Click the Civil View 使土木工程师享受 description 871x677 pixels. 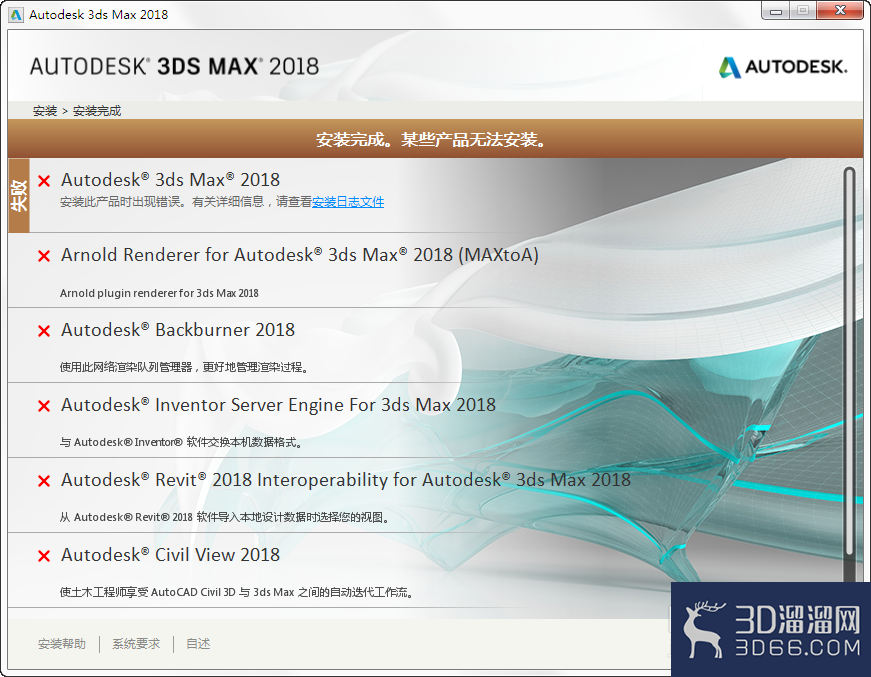click(237, 592)
